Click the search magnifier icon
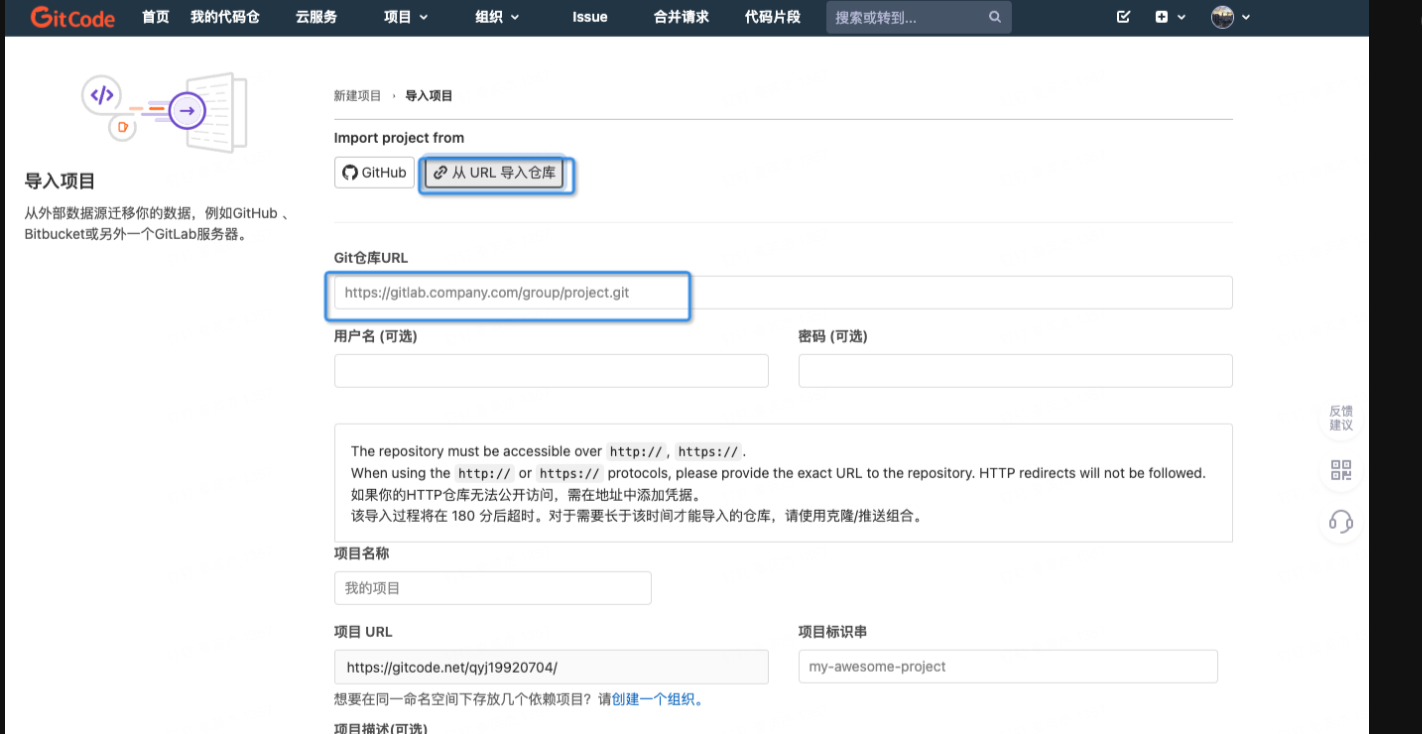This screenshot has height=734, width=1422. [x=995, y=17]
